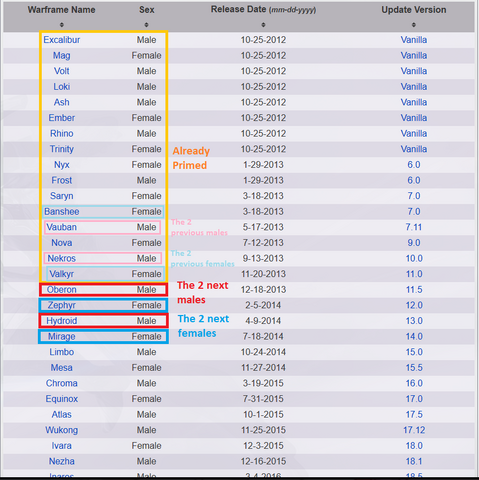This screenshot has height=480, width=479.
Task: Select the 7-18-2014 release date cell
Action: 263,337
